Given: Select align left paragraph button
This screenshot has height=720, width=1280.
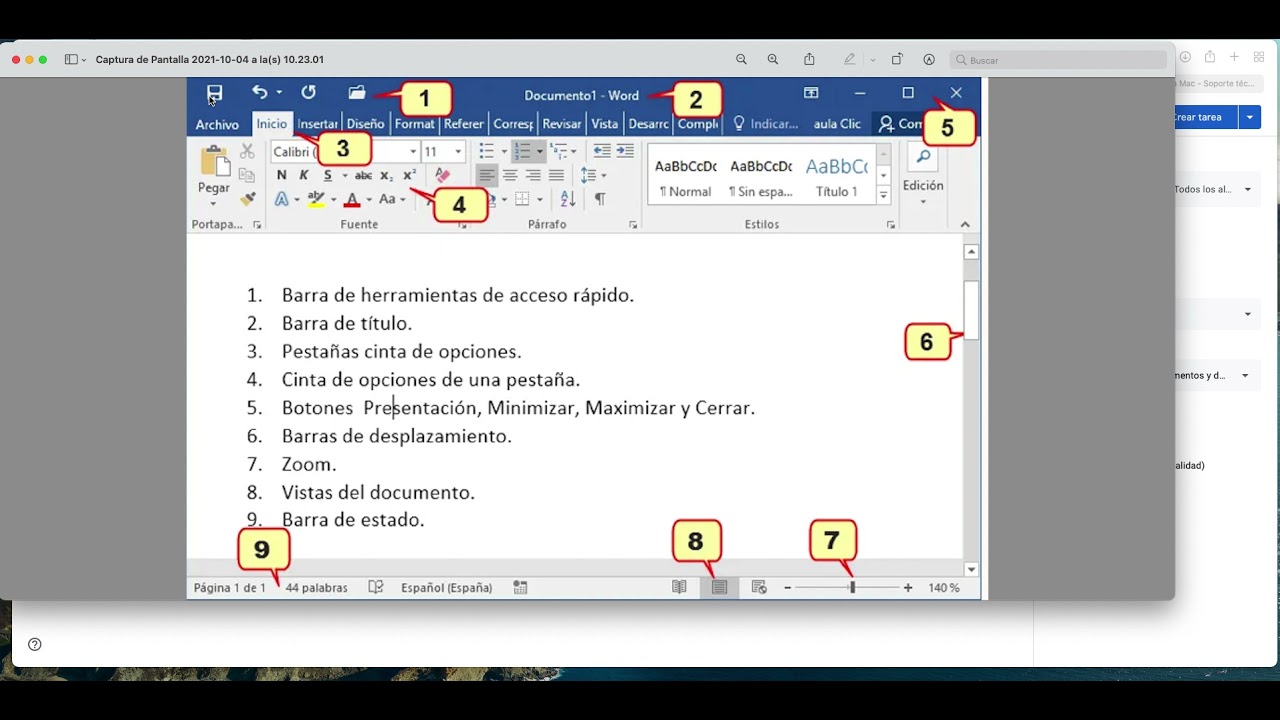Looking at the screenshot, I should coord(487,175).
